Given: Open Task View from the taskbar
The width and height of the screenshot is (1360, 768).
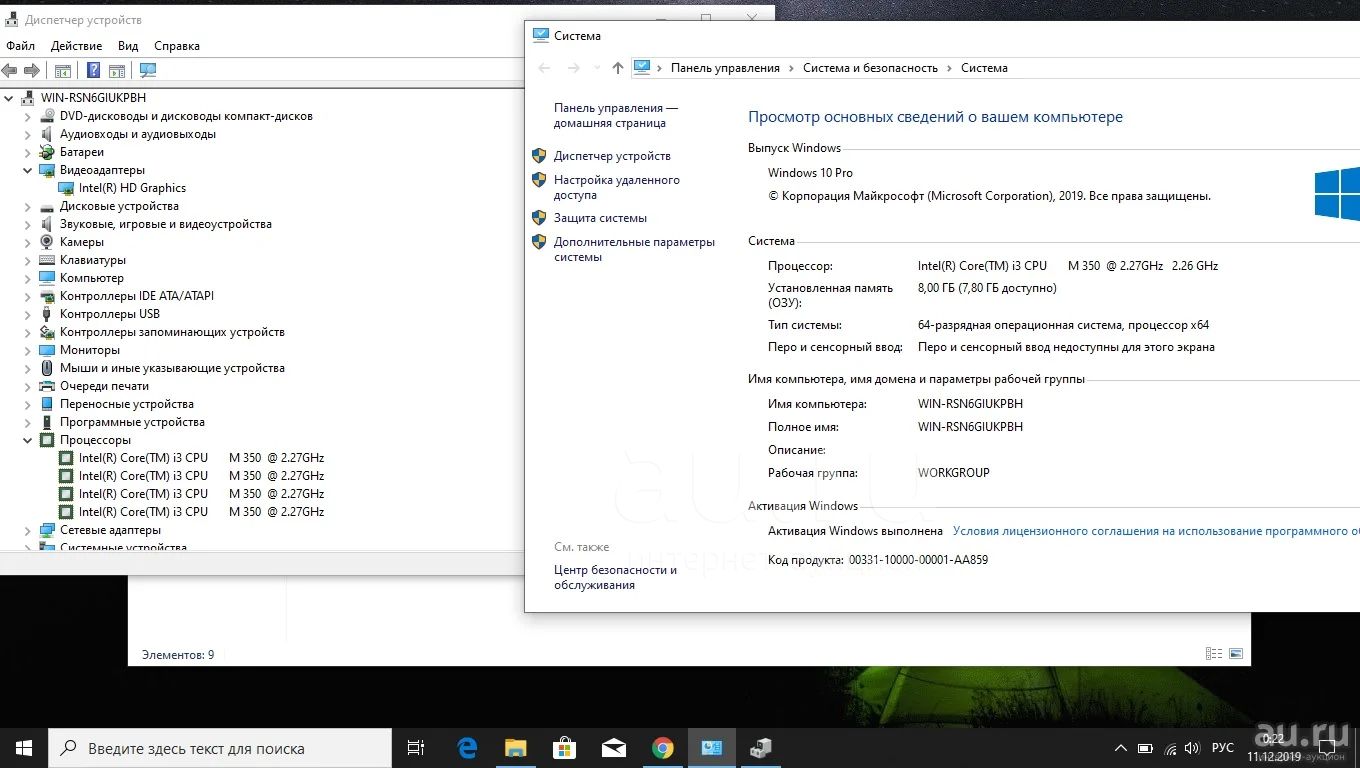Looking at the screenshot, I should [416, 748].
